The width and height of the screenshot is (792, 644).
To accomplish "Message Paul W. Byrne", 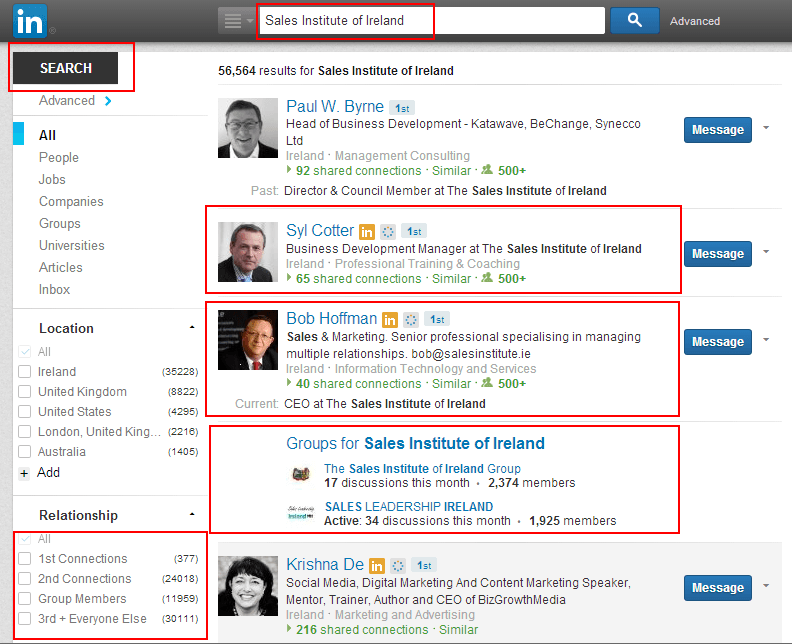I will point(718,130).
